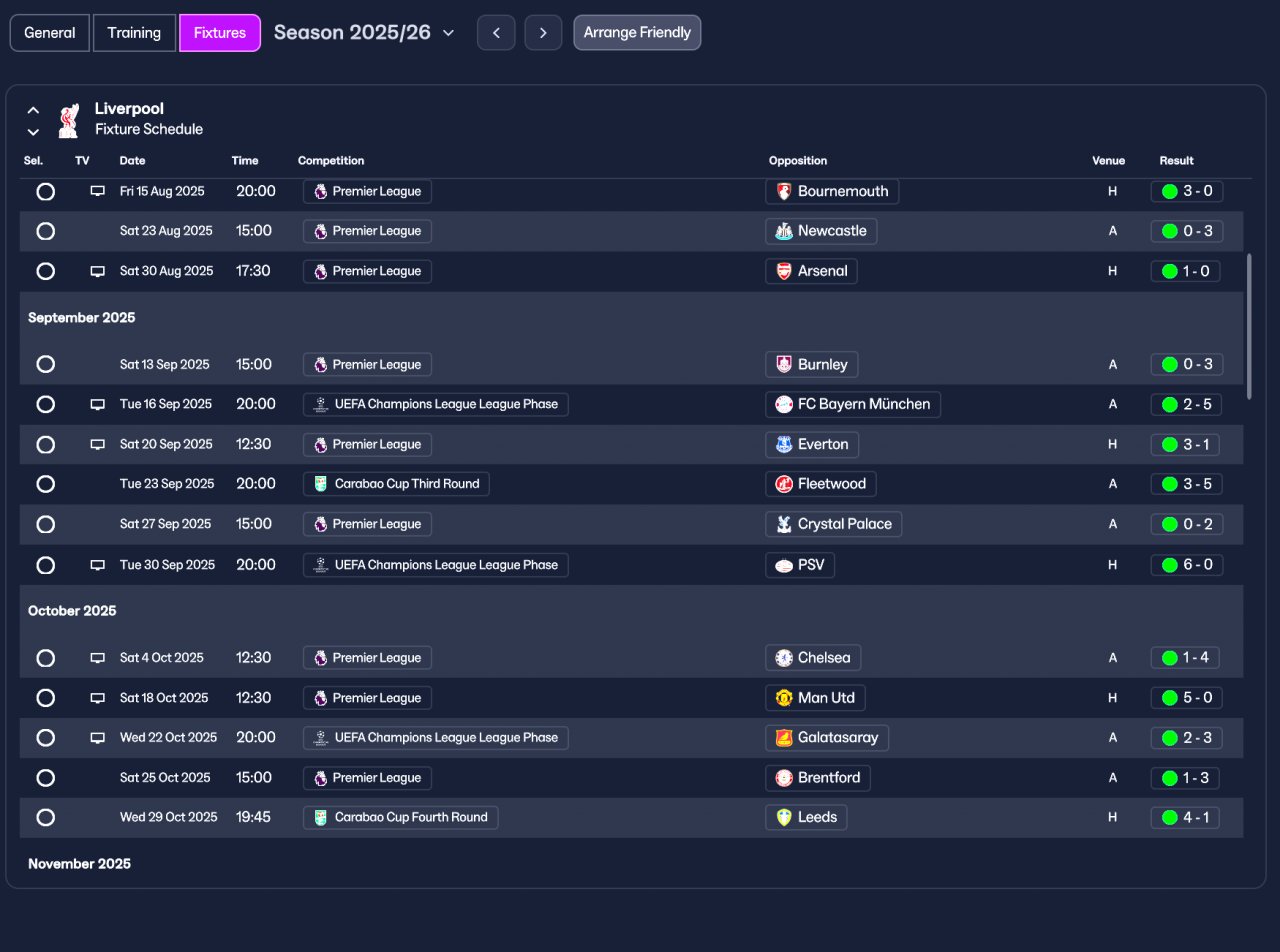Sort by the Result column header
1280x952 pixels.
[1177, 161]
